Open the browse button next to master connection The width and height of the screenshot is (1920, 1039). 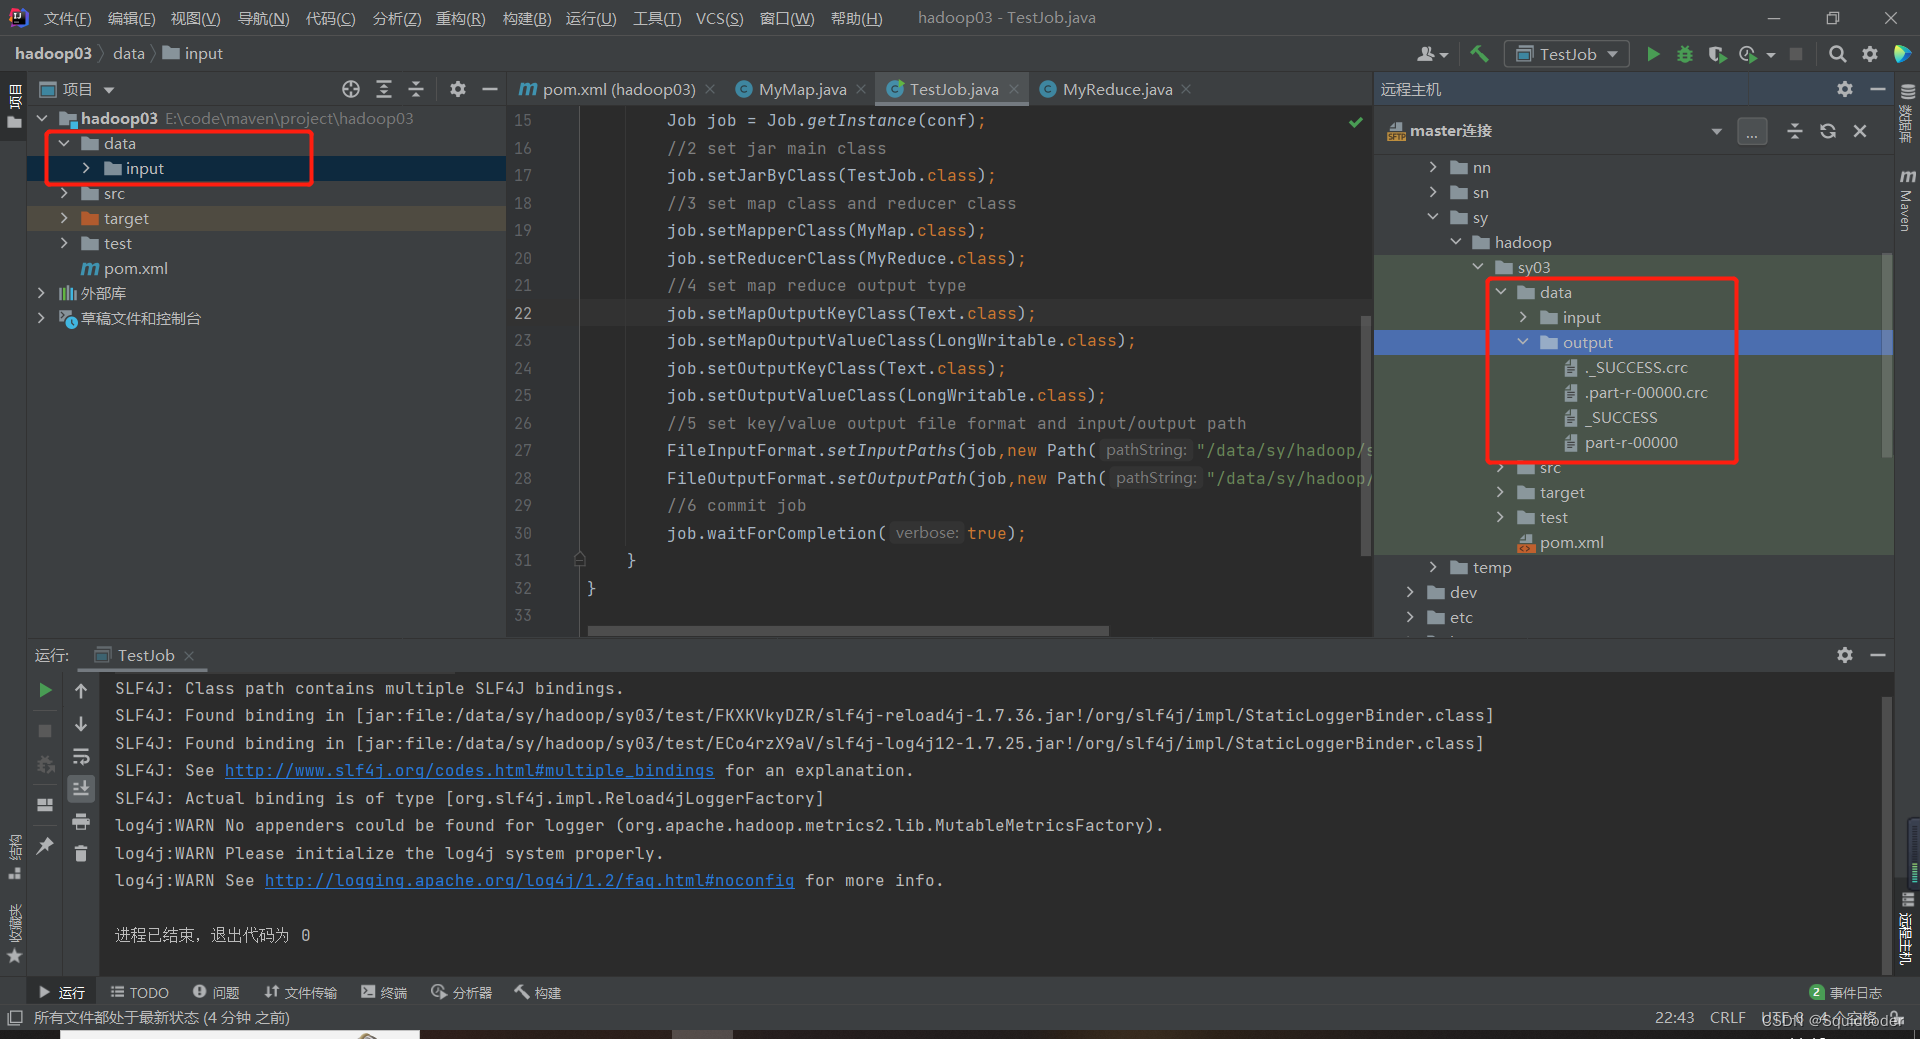click(1752, 131)
